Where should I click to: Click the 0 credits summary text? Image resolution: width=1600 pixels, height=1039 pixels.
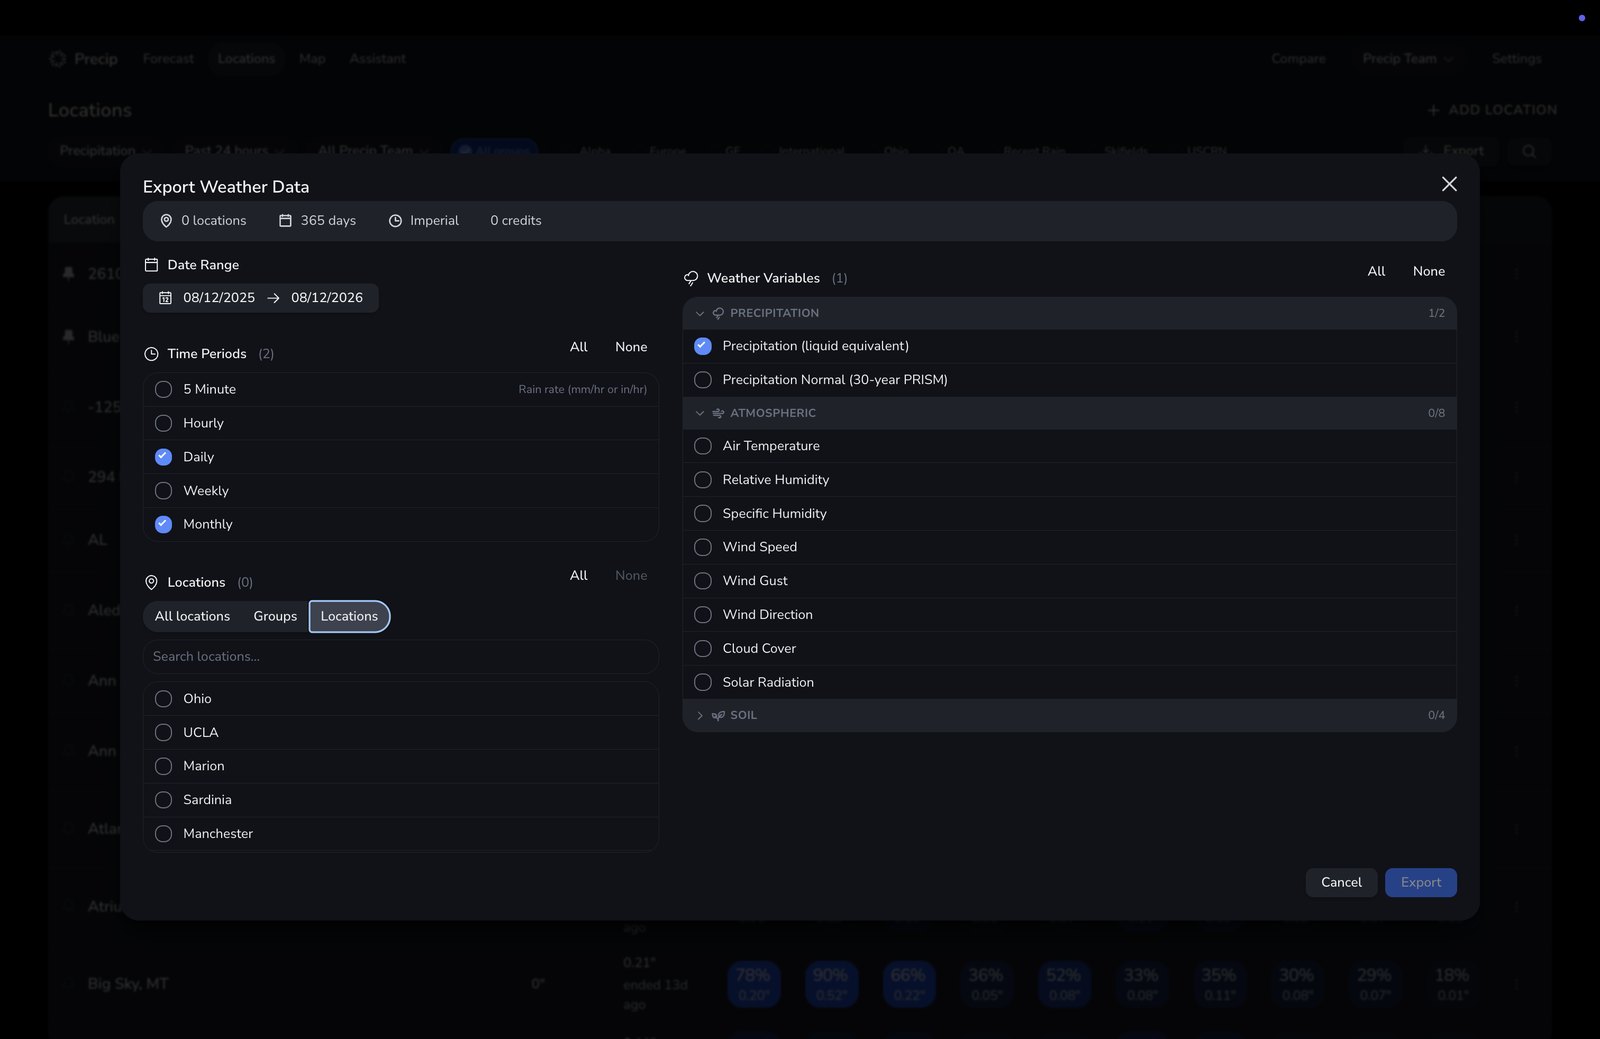[516, 221]
